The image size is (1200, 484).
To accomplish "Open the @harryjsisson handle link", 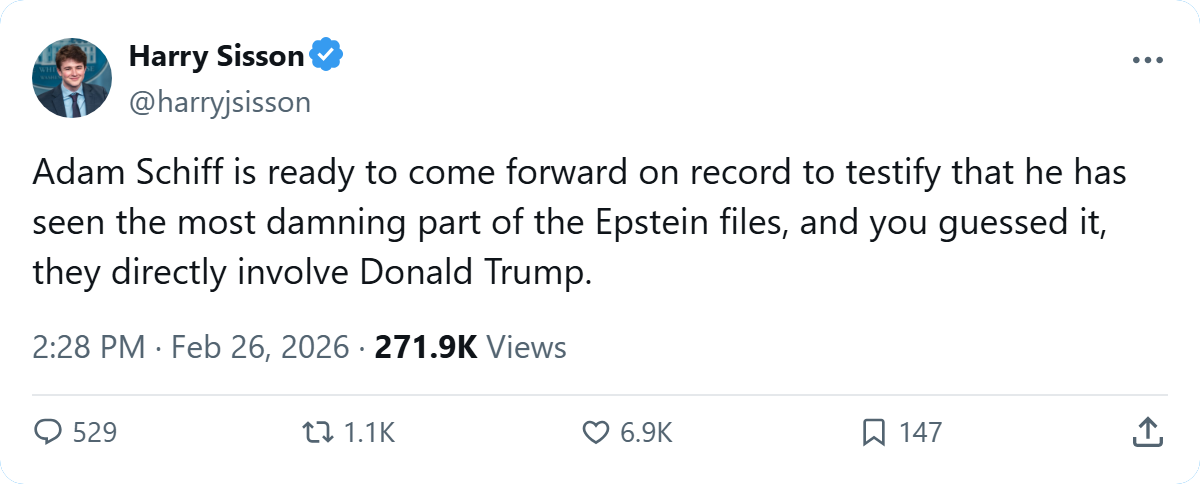I will pos(220,101).
